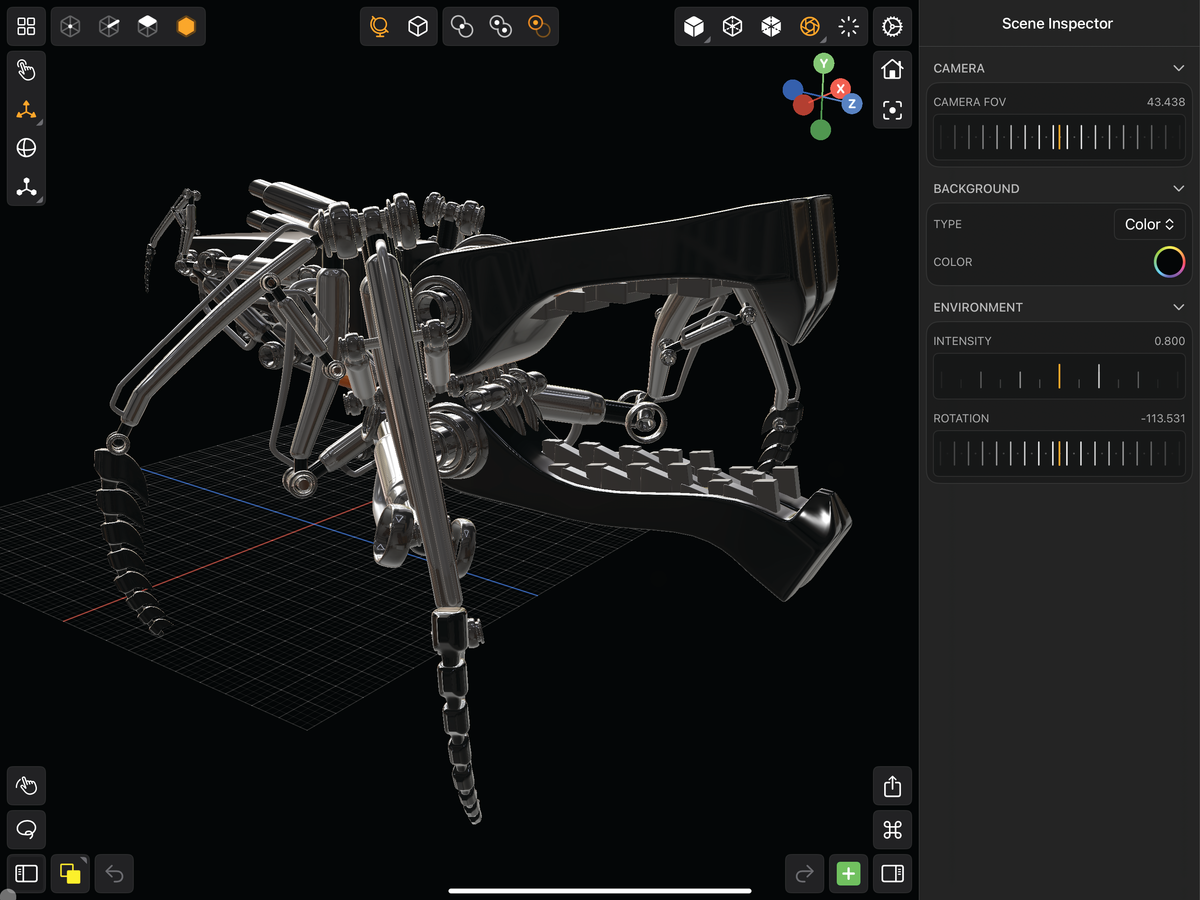Open the Share menu
This screenshot has width=1200, height=900.
(x=892, y=785)
